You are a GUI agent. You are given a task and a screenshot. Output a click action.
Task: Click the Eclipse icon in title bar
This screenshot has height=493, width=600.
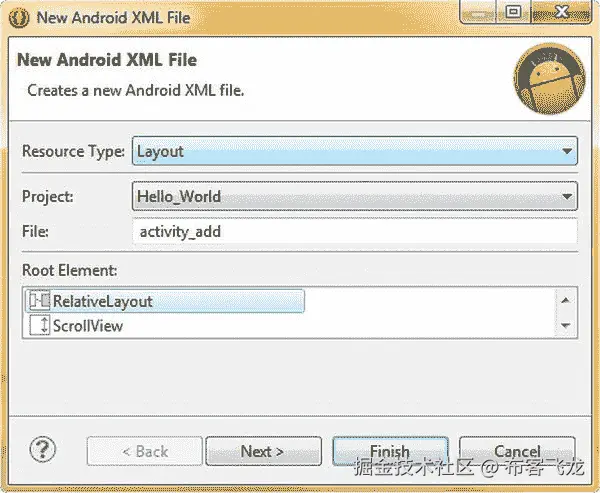pyautogui.click(x=19, y=18)
